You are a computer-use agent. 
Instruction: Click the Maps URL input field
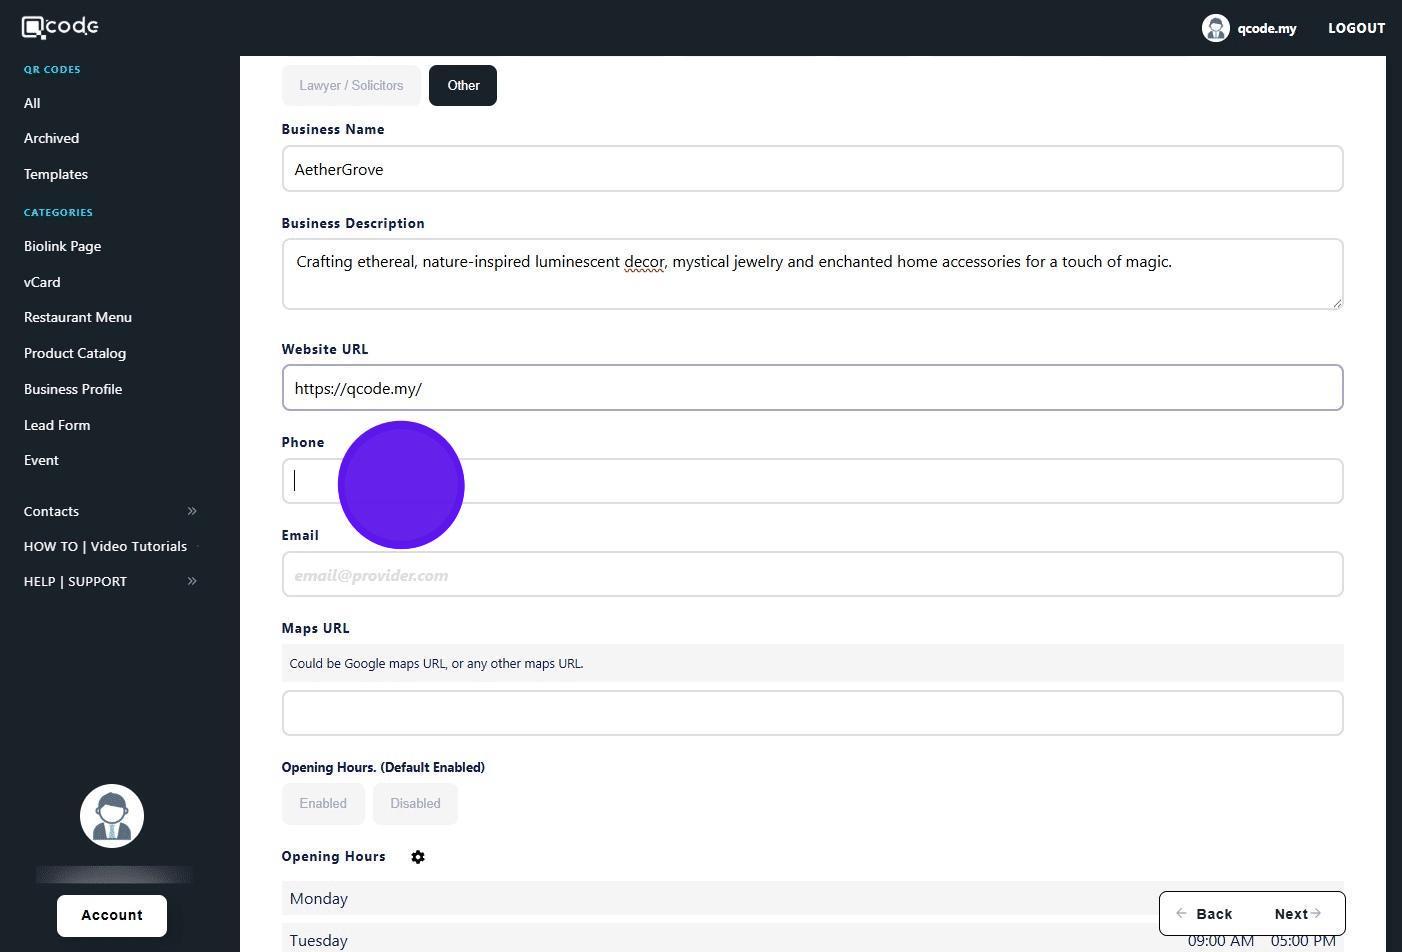812,713
